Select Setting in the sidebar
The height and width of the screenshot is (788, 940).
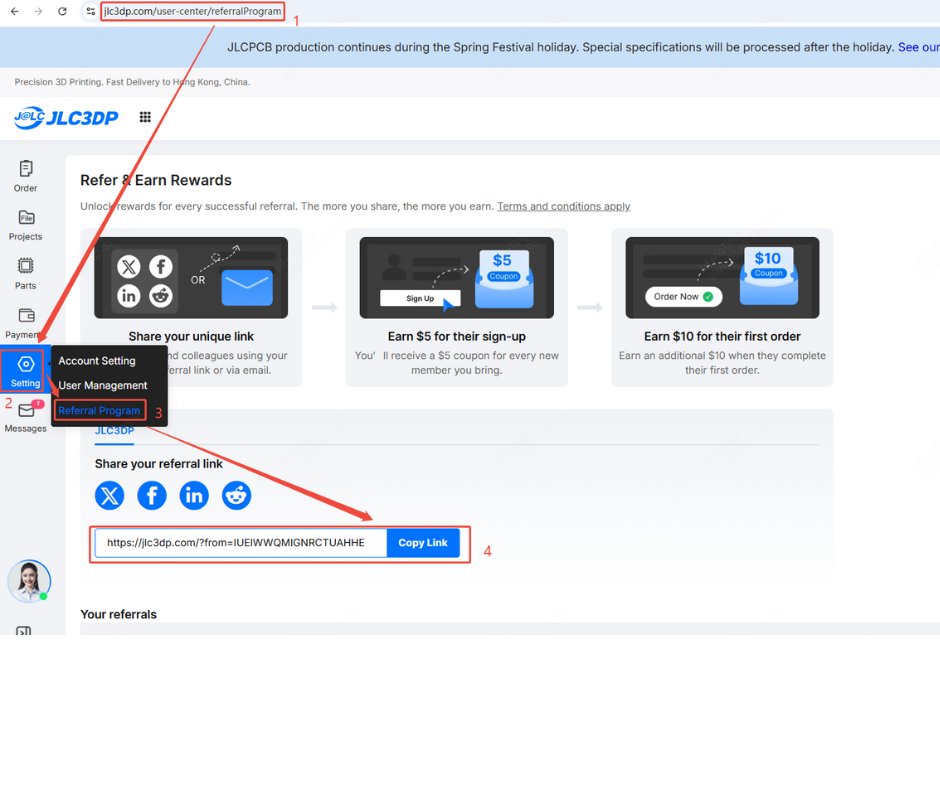point(25,371)
